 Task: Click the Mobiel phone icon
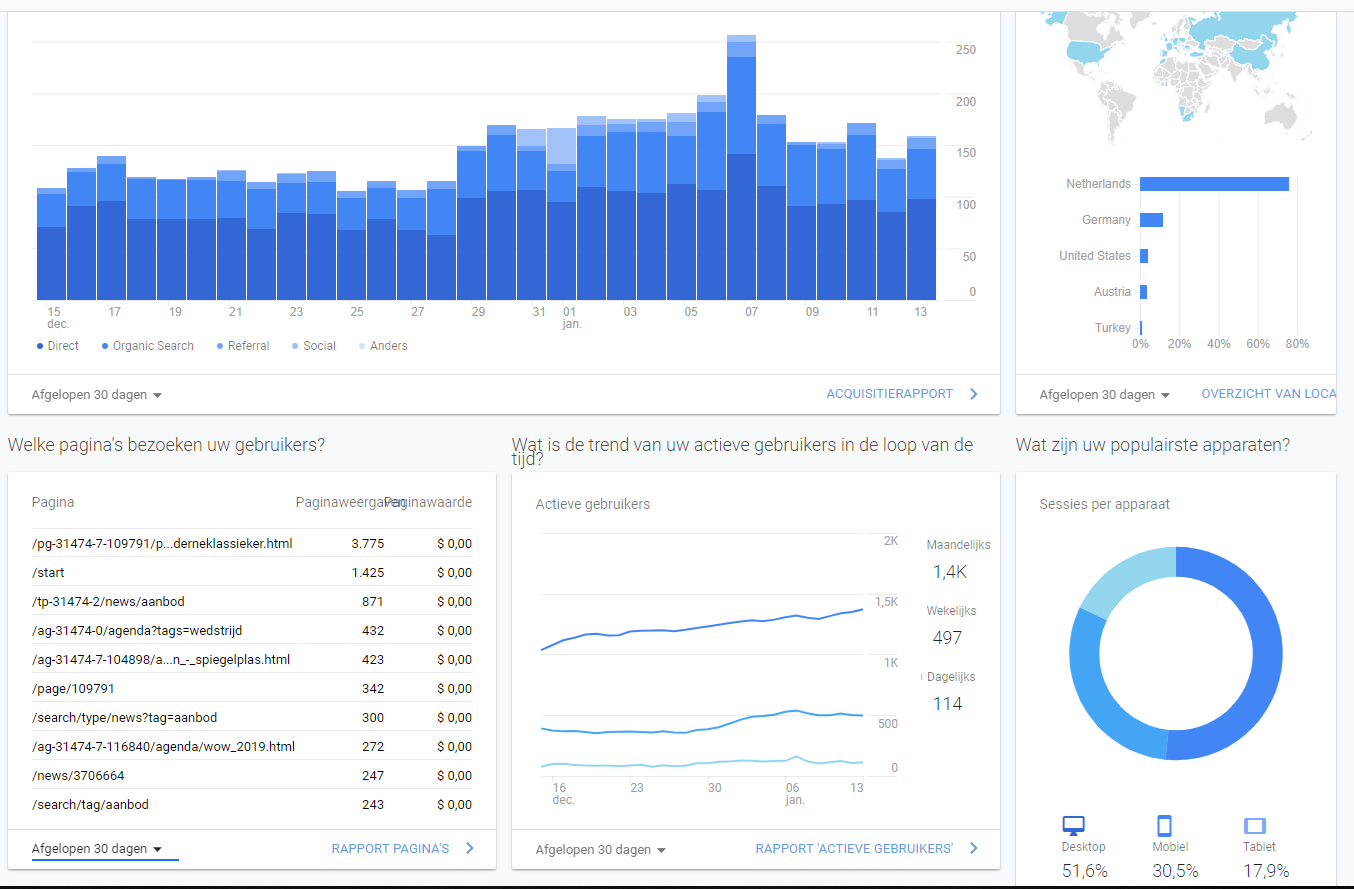coord(1164,826)
